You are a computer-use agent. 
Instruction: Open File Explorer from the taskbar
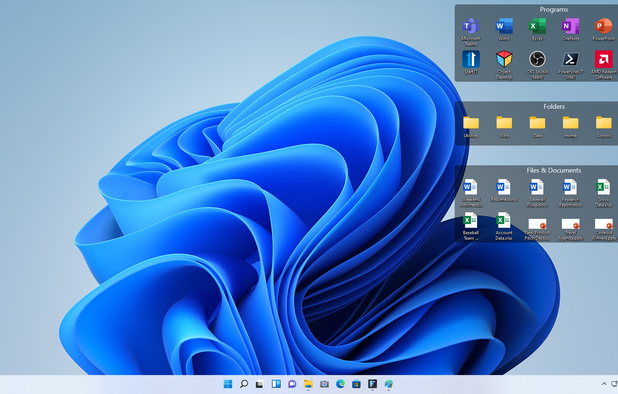[308, 384]
